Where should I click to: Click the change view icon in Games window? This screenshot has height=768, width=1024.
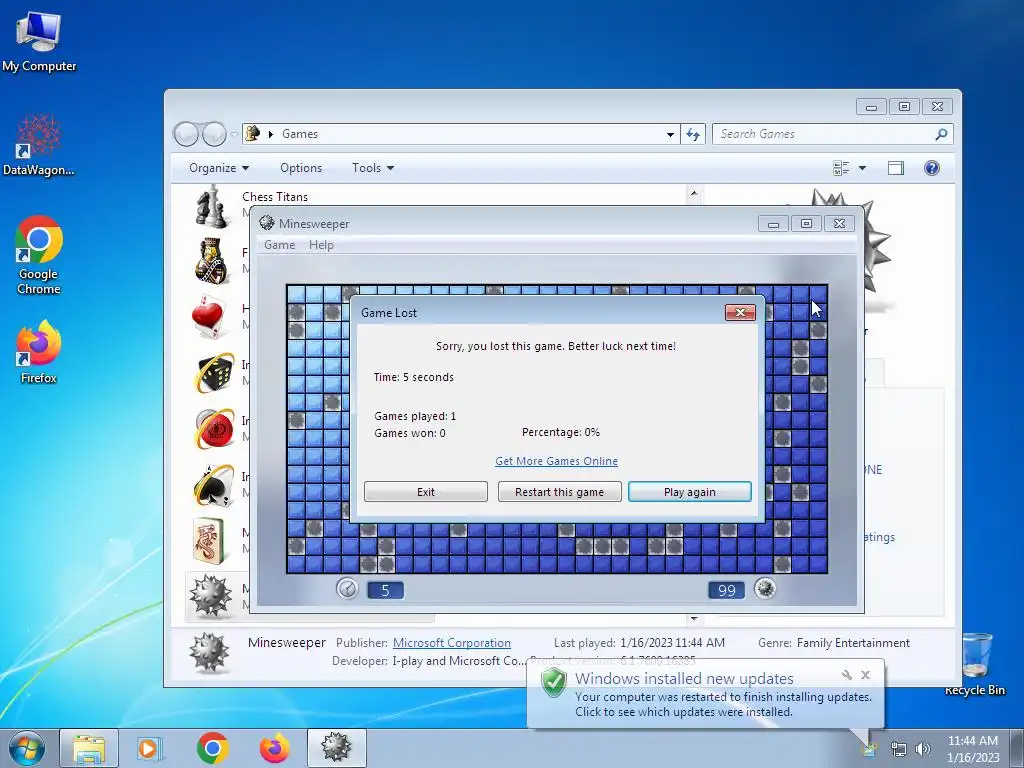pos(841,168)
